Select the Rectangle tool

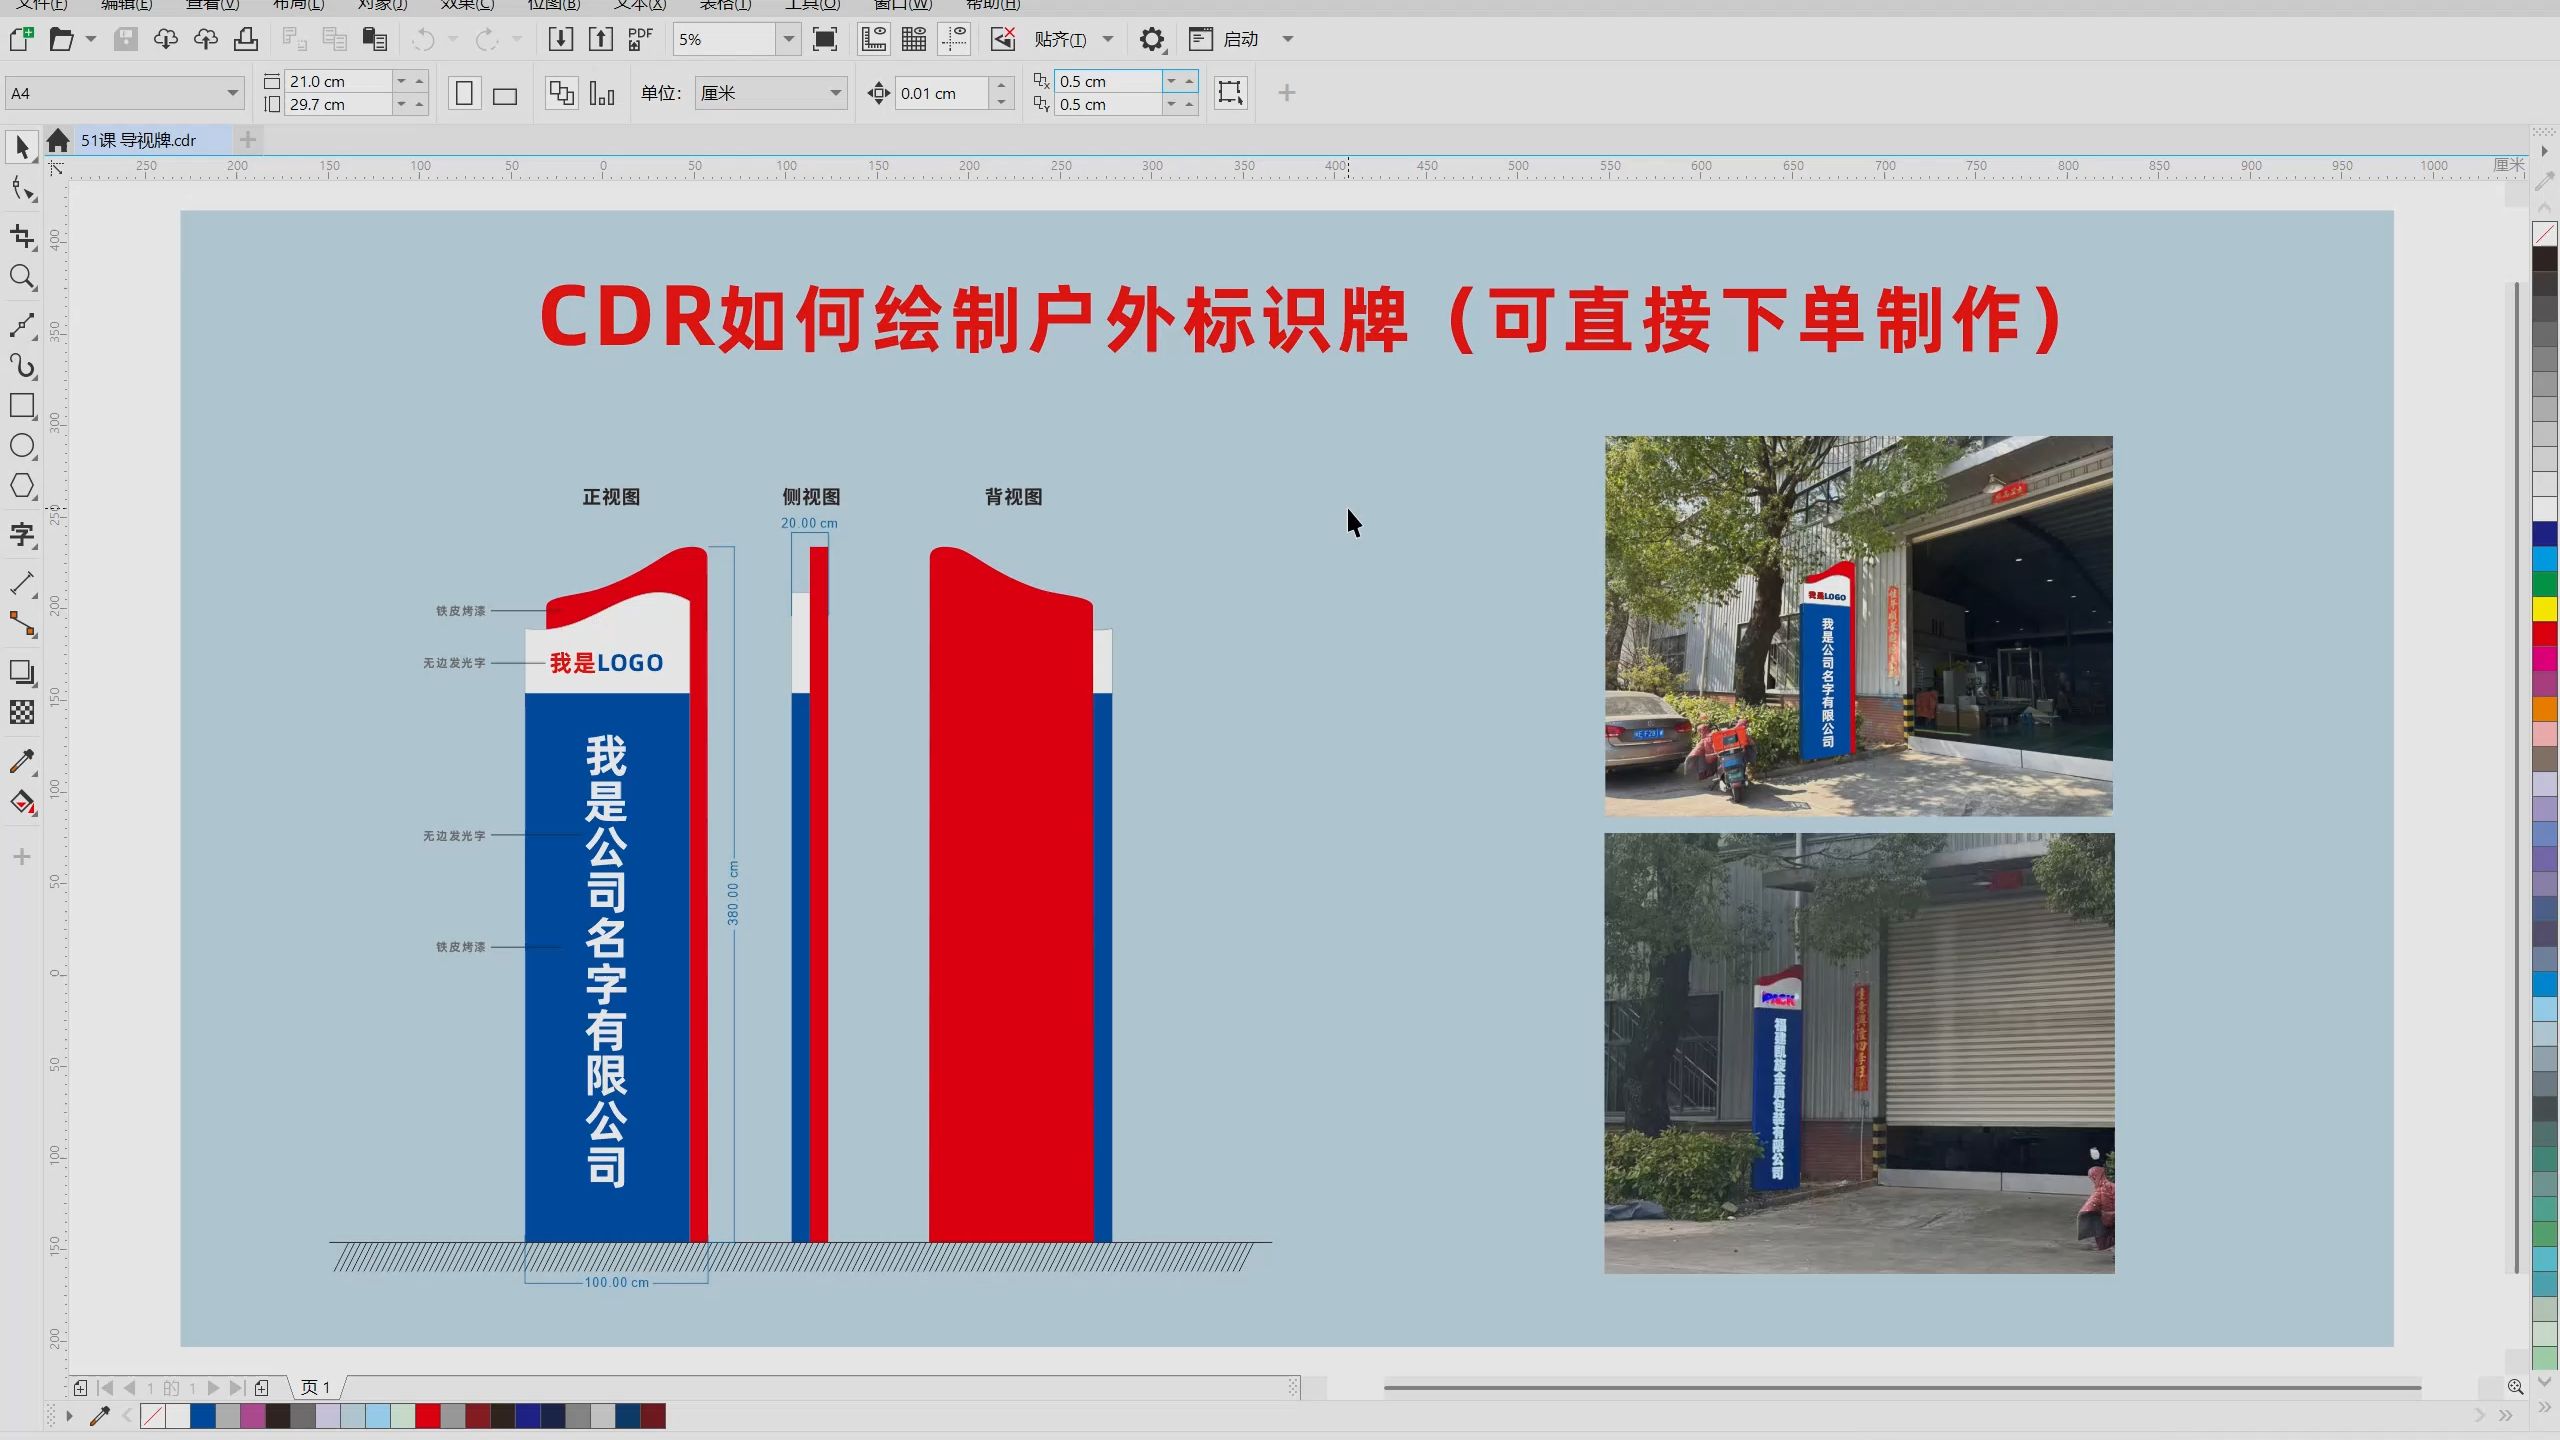[22, 406]
